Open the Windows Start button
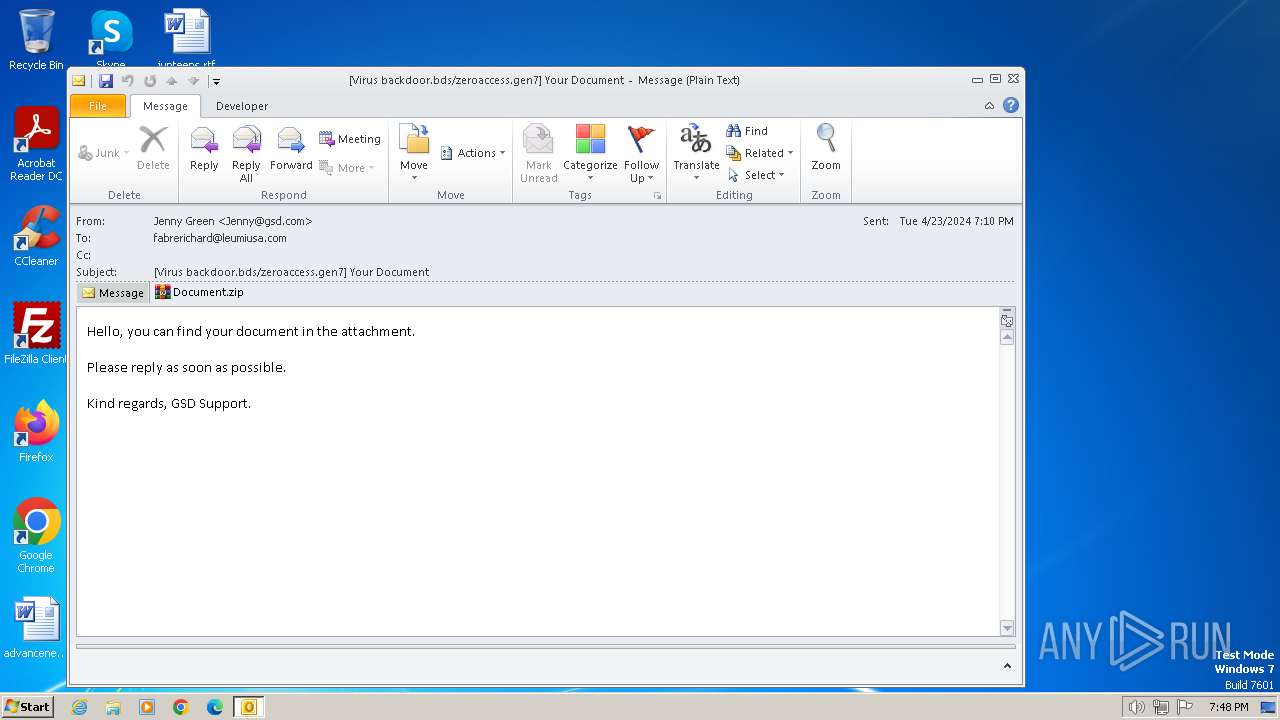The width and height of the screenshot is (1280, 720). 28,706
